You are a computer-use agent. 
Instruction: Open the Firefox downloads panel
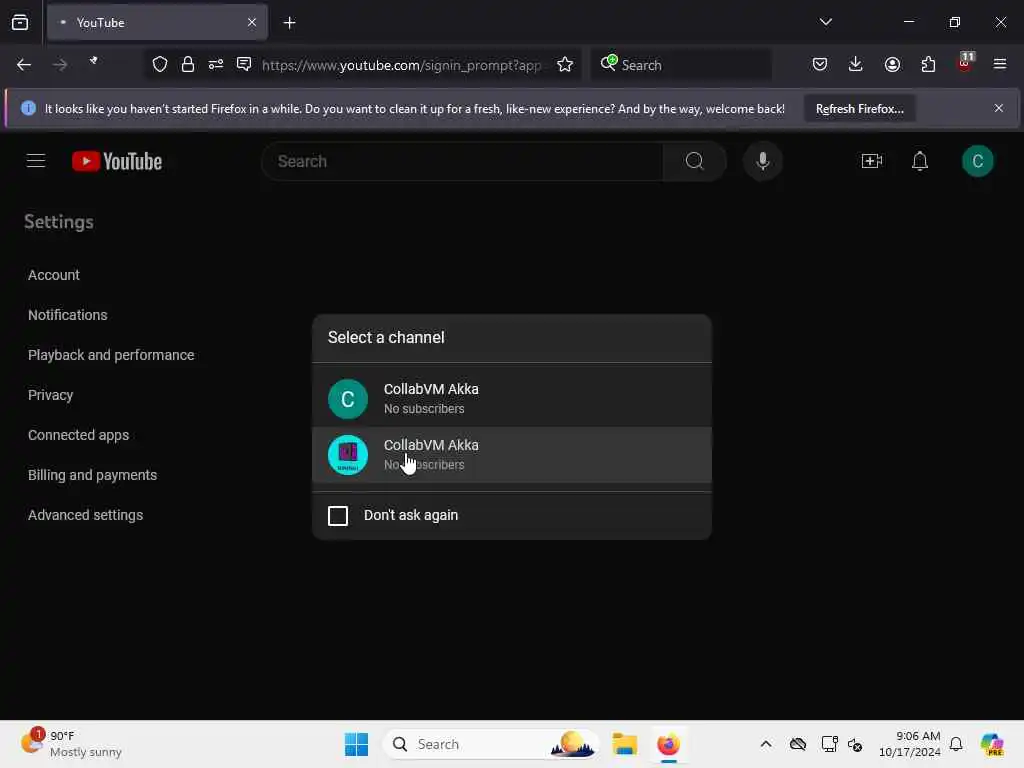[x=856, y=64]
